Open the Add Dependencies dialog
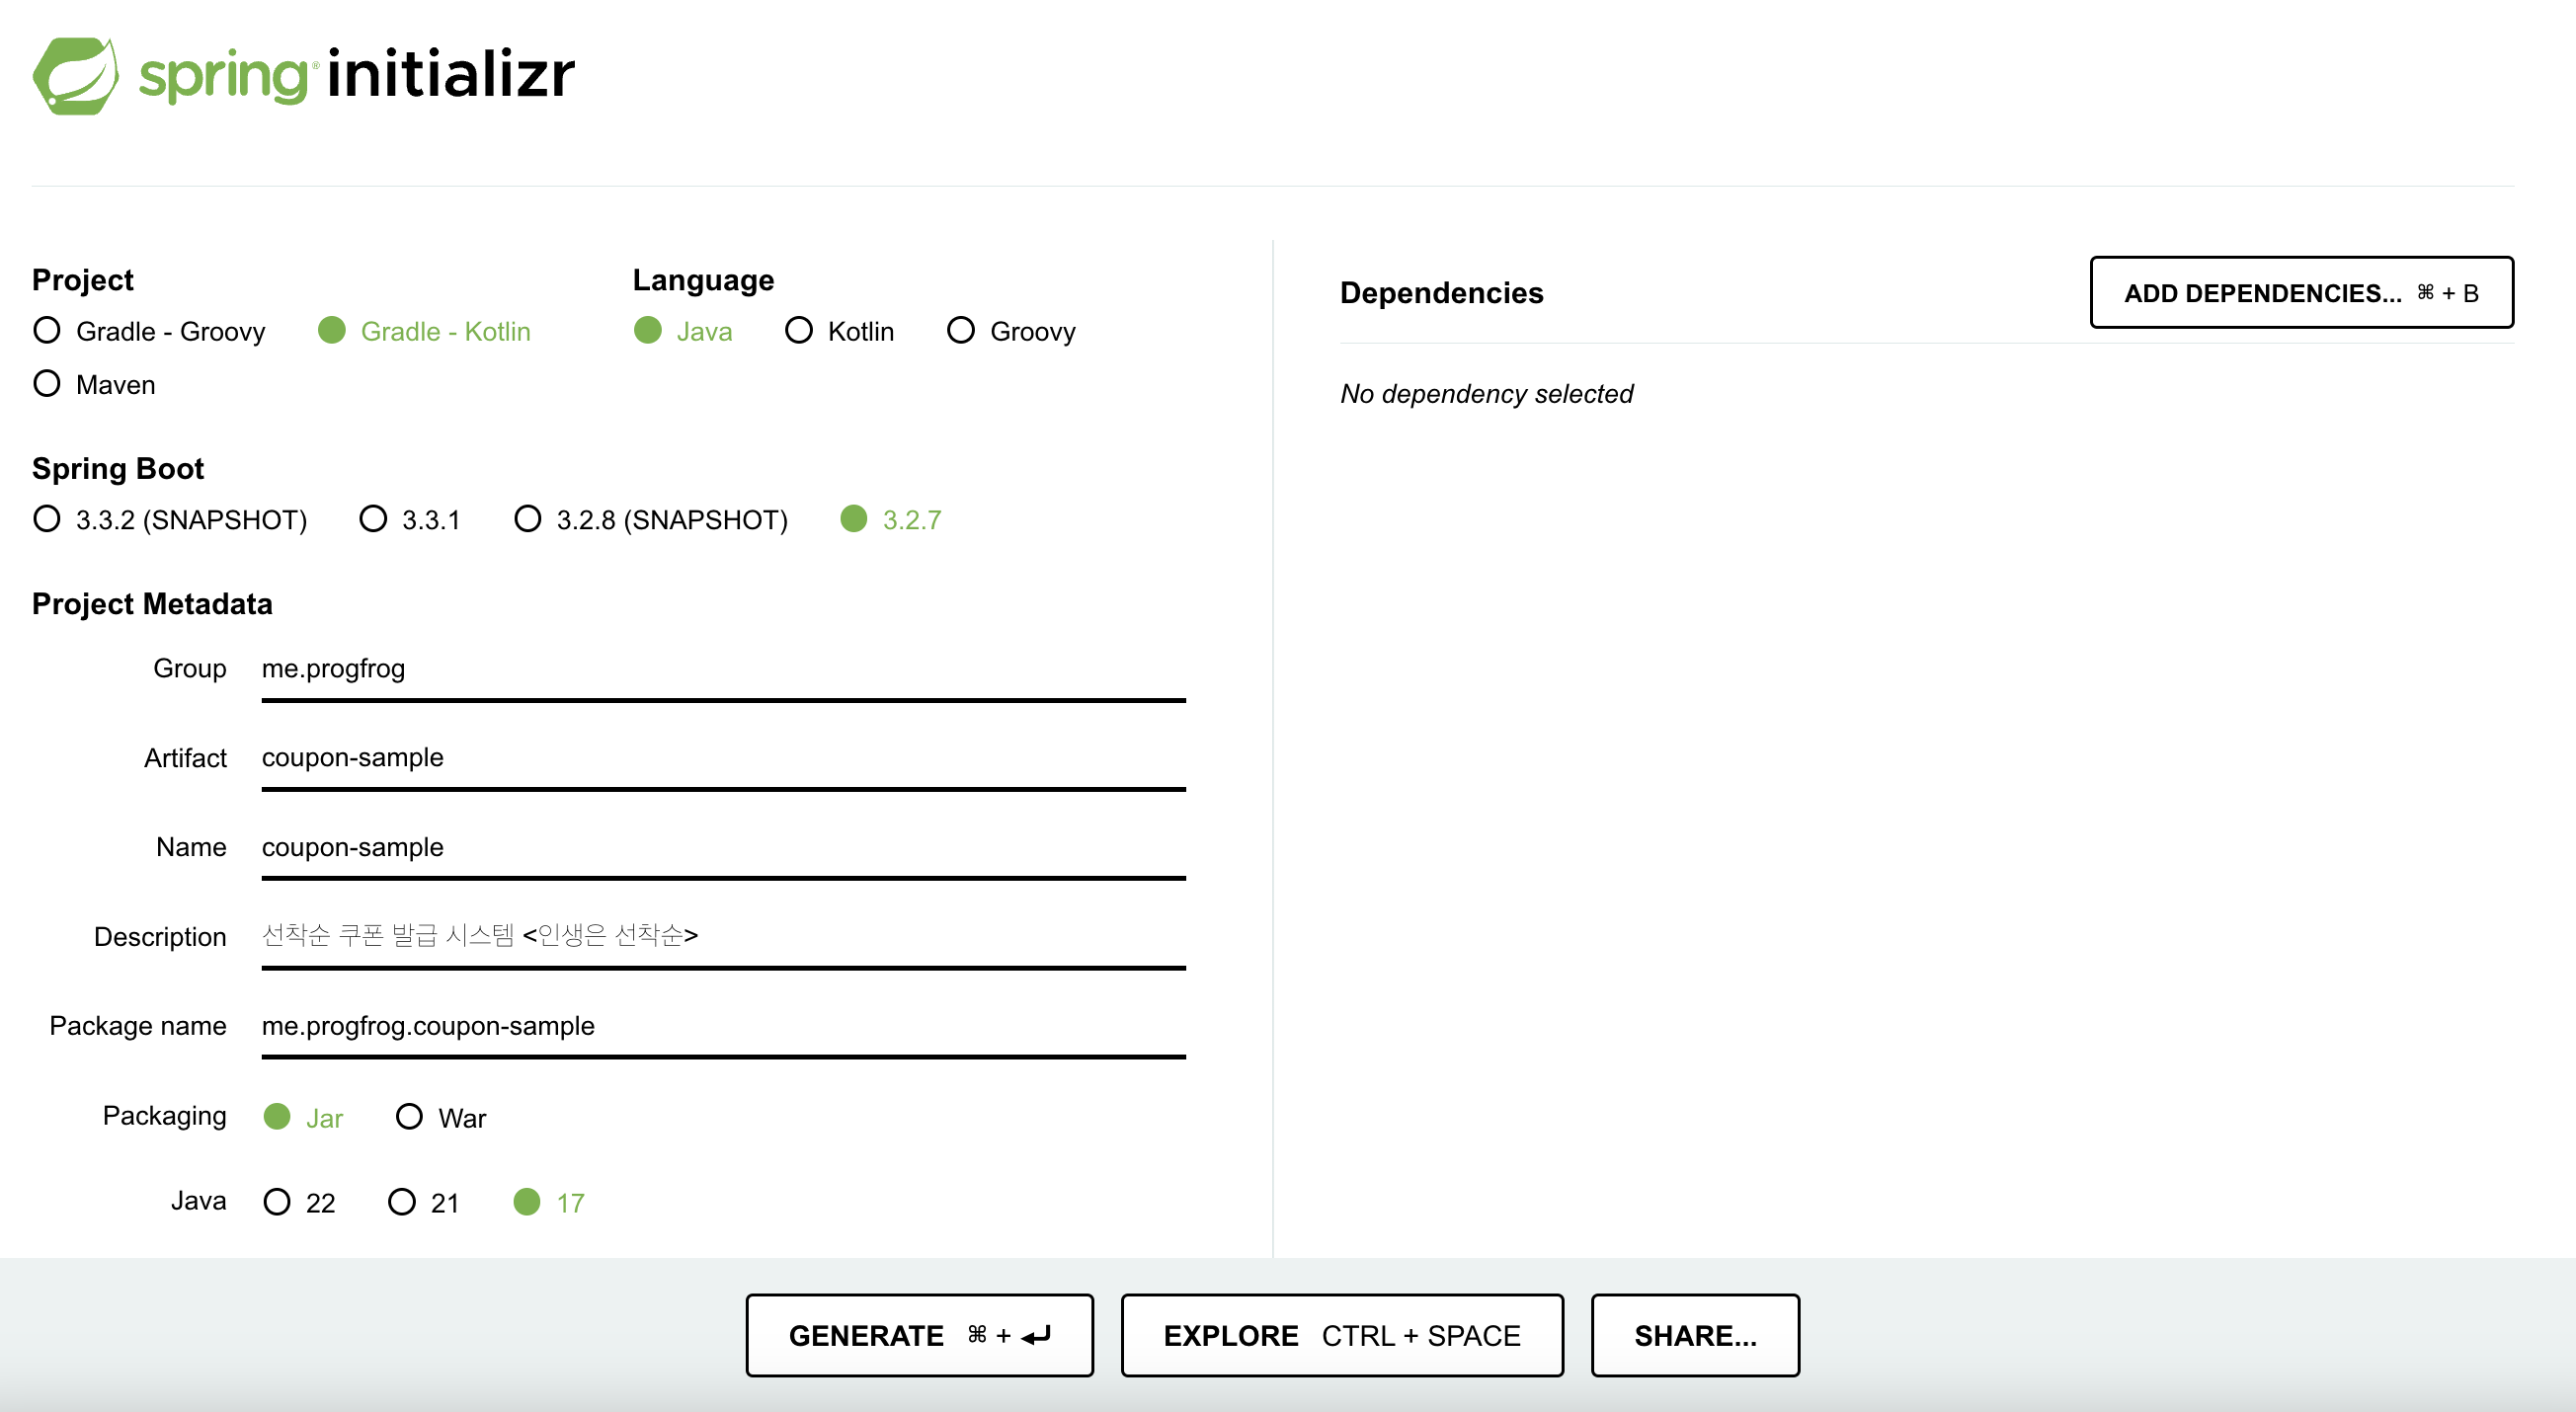This screenshot has height=1412, width=2576. point(2300,293)
